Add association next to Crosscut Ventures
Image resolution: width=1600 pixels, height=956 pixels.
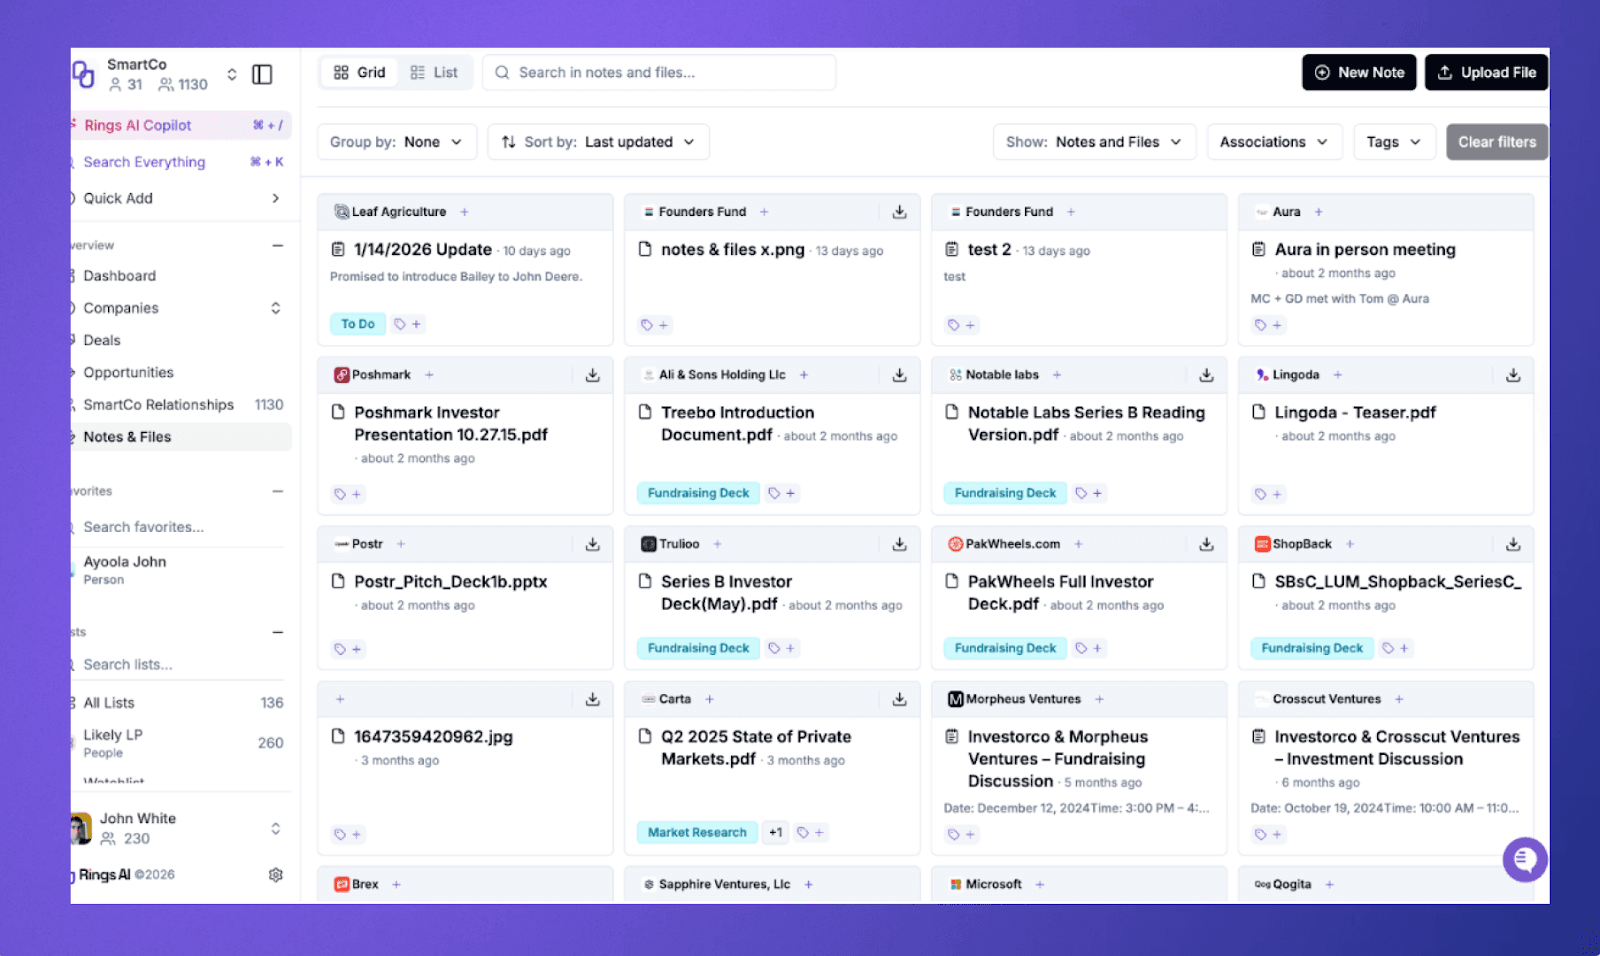[x=1399, y=699]
